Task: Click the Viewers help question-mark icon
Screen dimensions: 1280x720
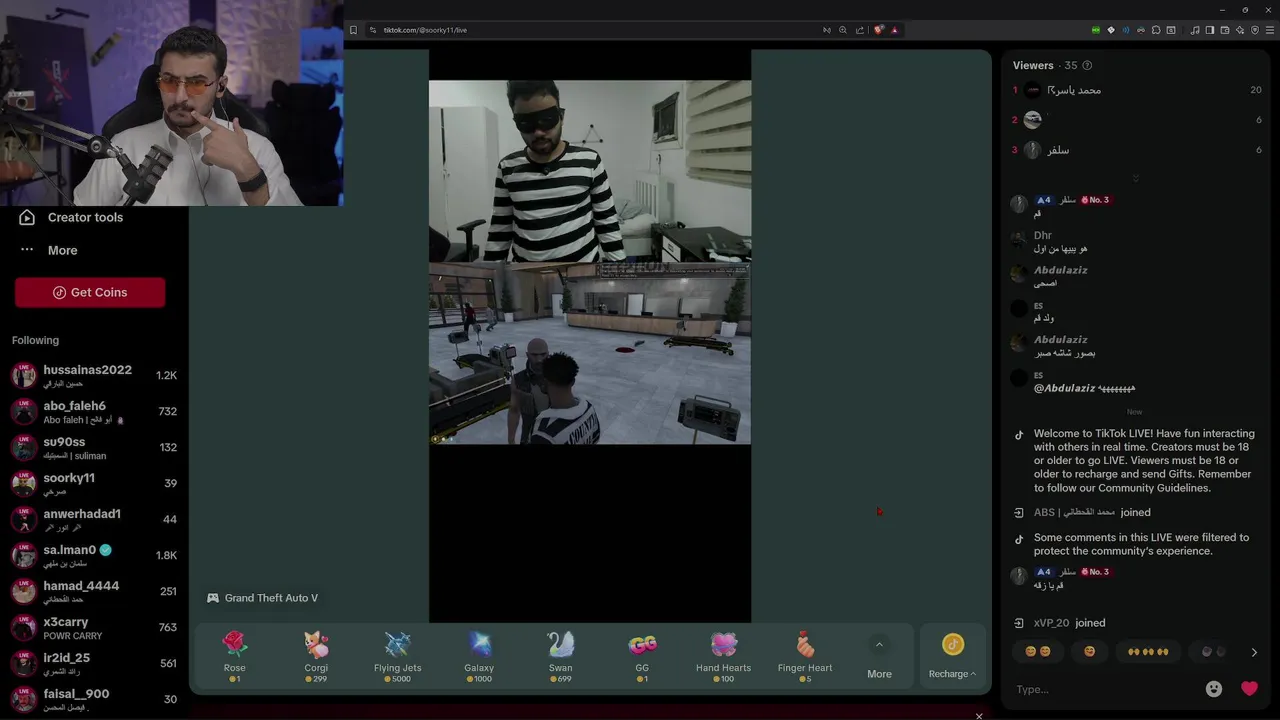Action: tap(1087, 66)
